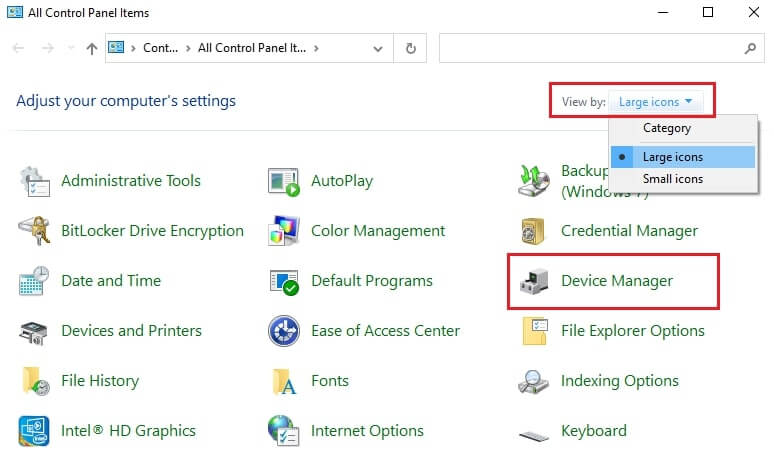Expand the chevron after Cont... breadcrumb

click(188, 48)
